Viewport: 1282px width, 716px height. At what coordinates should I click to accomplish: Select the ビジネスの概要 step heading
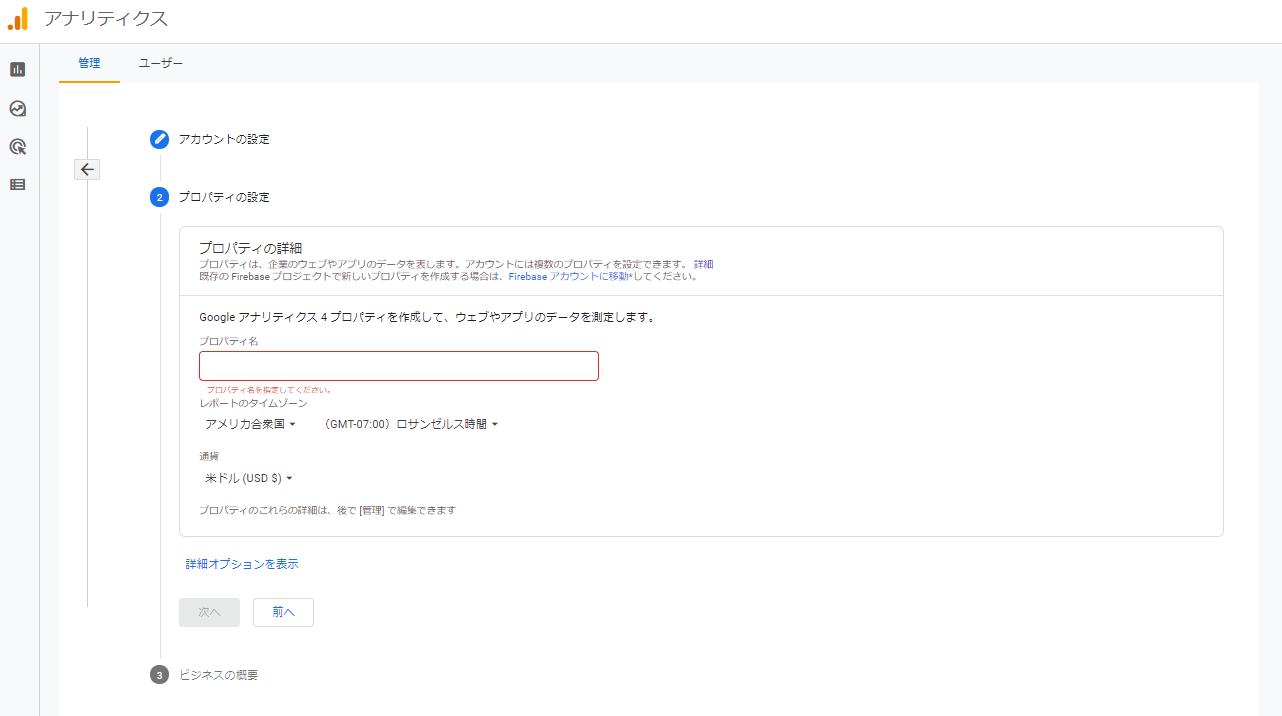[218, 675]
